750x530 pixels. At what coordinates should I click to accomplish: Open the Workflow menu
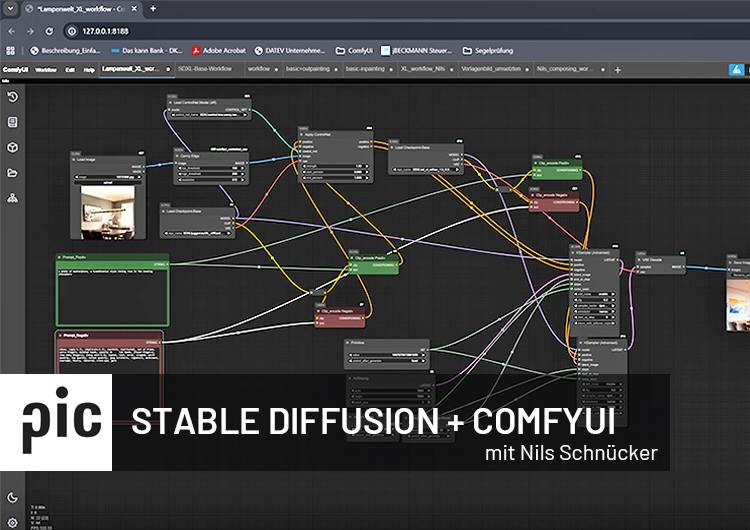coord(46,70)
